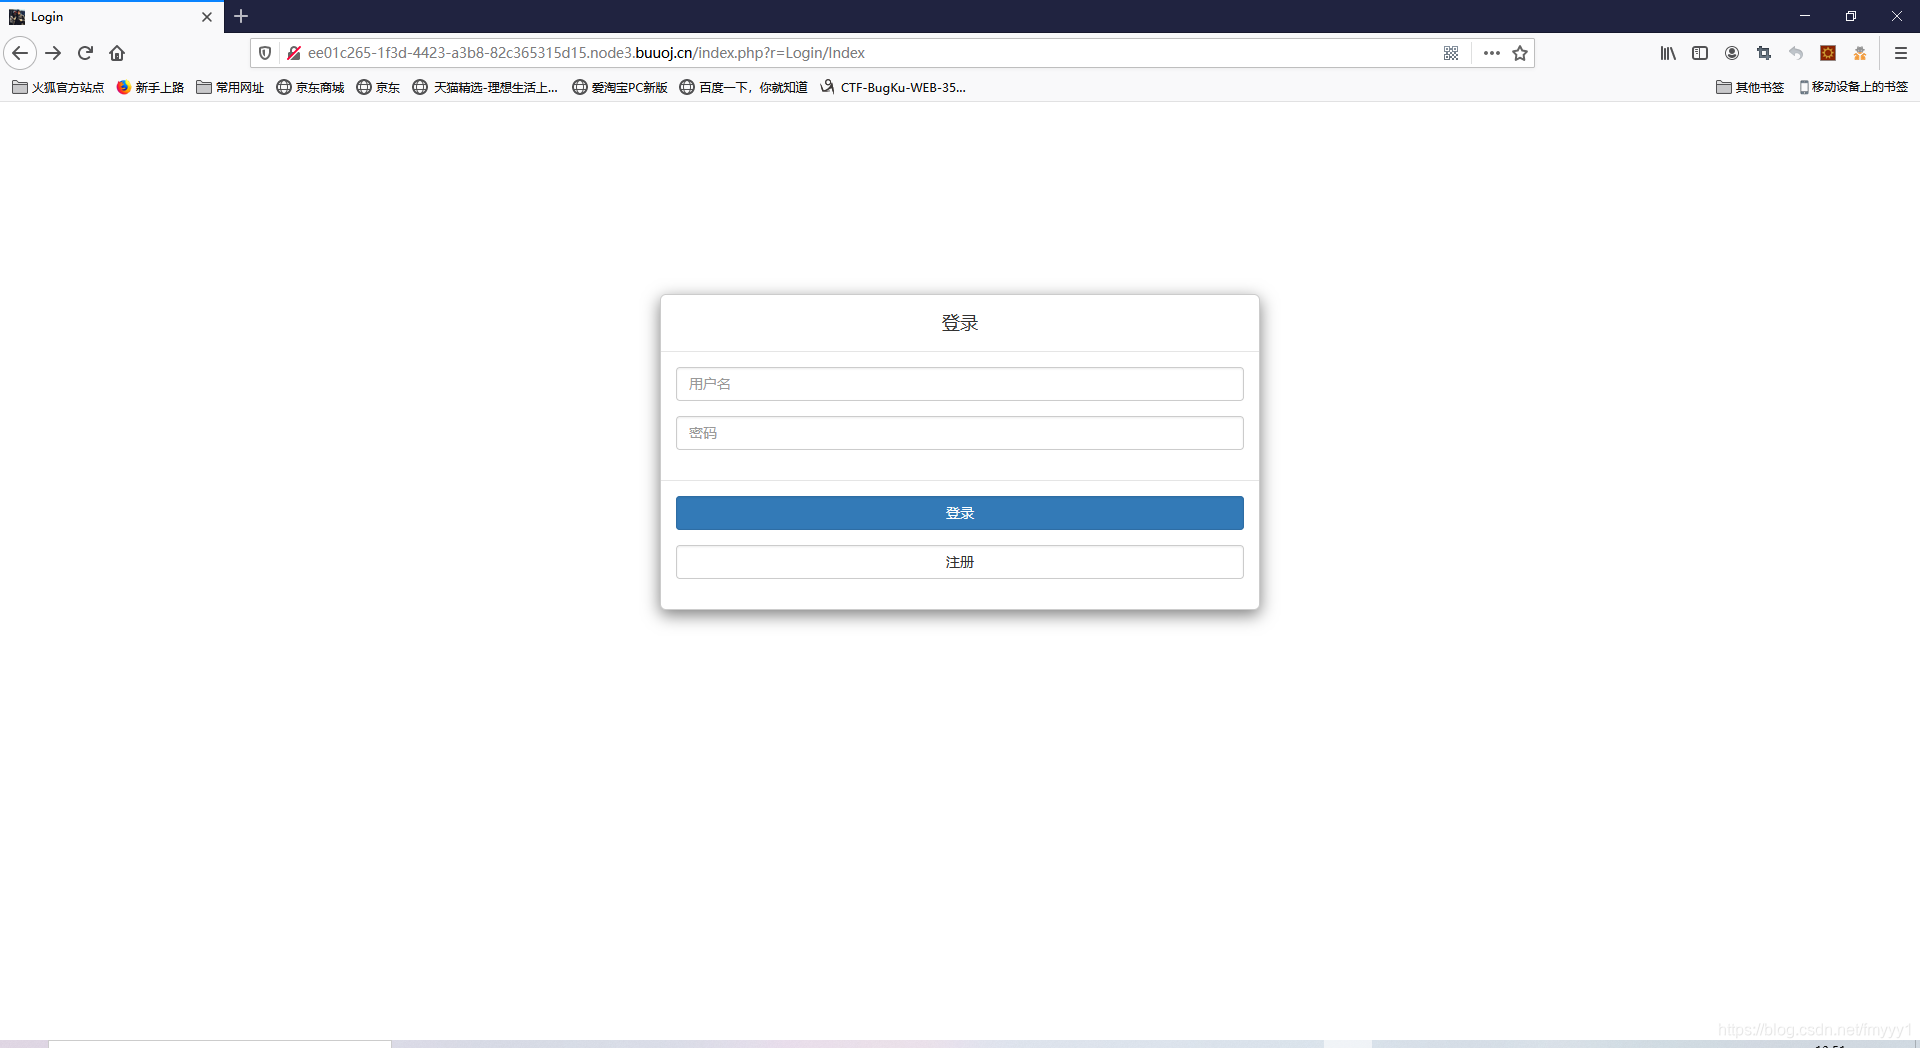The image size is (1920, 1048).
Task: Go forward to the next page
Action: [x=54, y=53]
